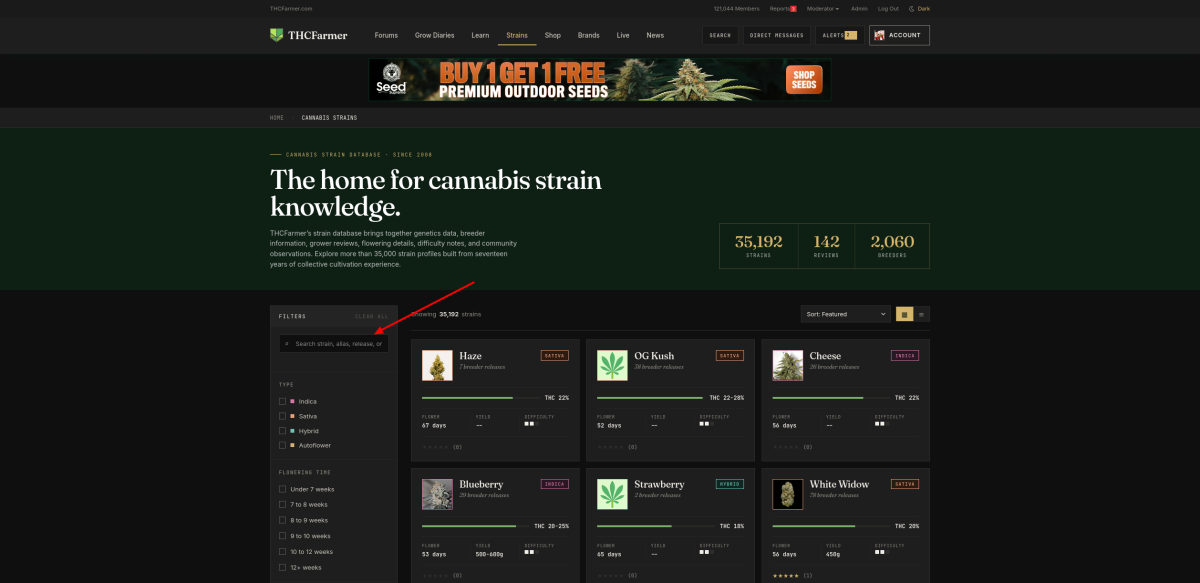
Task: Enable the Sativa type filter
Action: (x=282, y=416)
